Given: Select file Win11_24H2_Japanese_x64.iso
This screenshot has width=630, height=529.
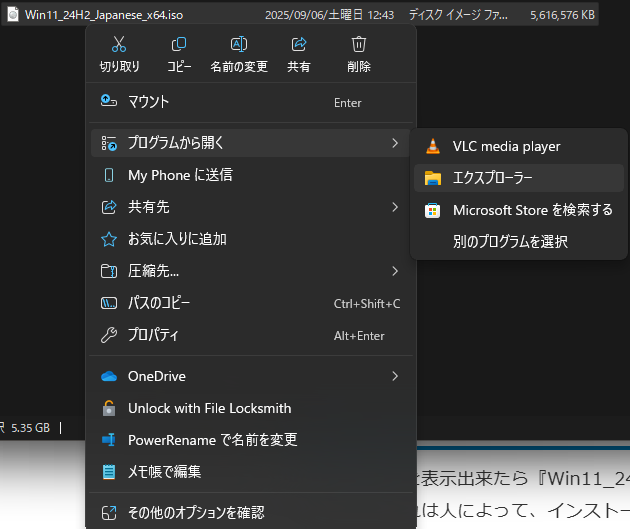Looking at the screenshot, I should (x=104, y=15).
